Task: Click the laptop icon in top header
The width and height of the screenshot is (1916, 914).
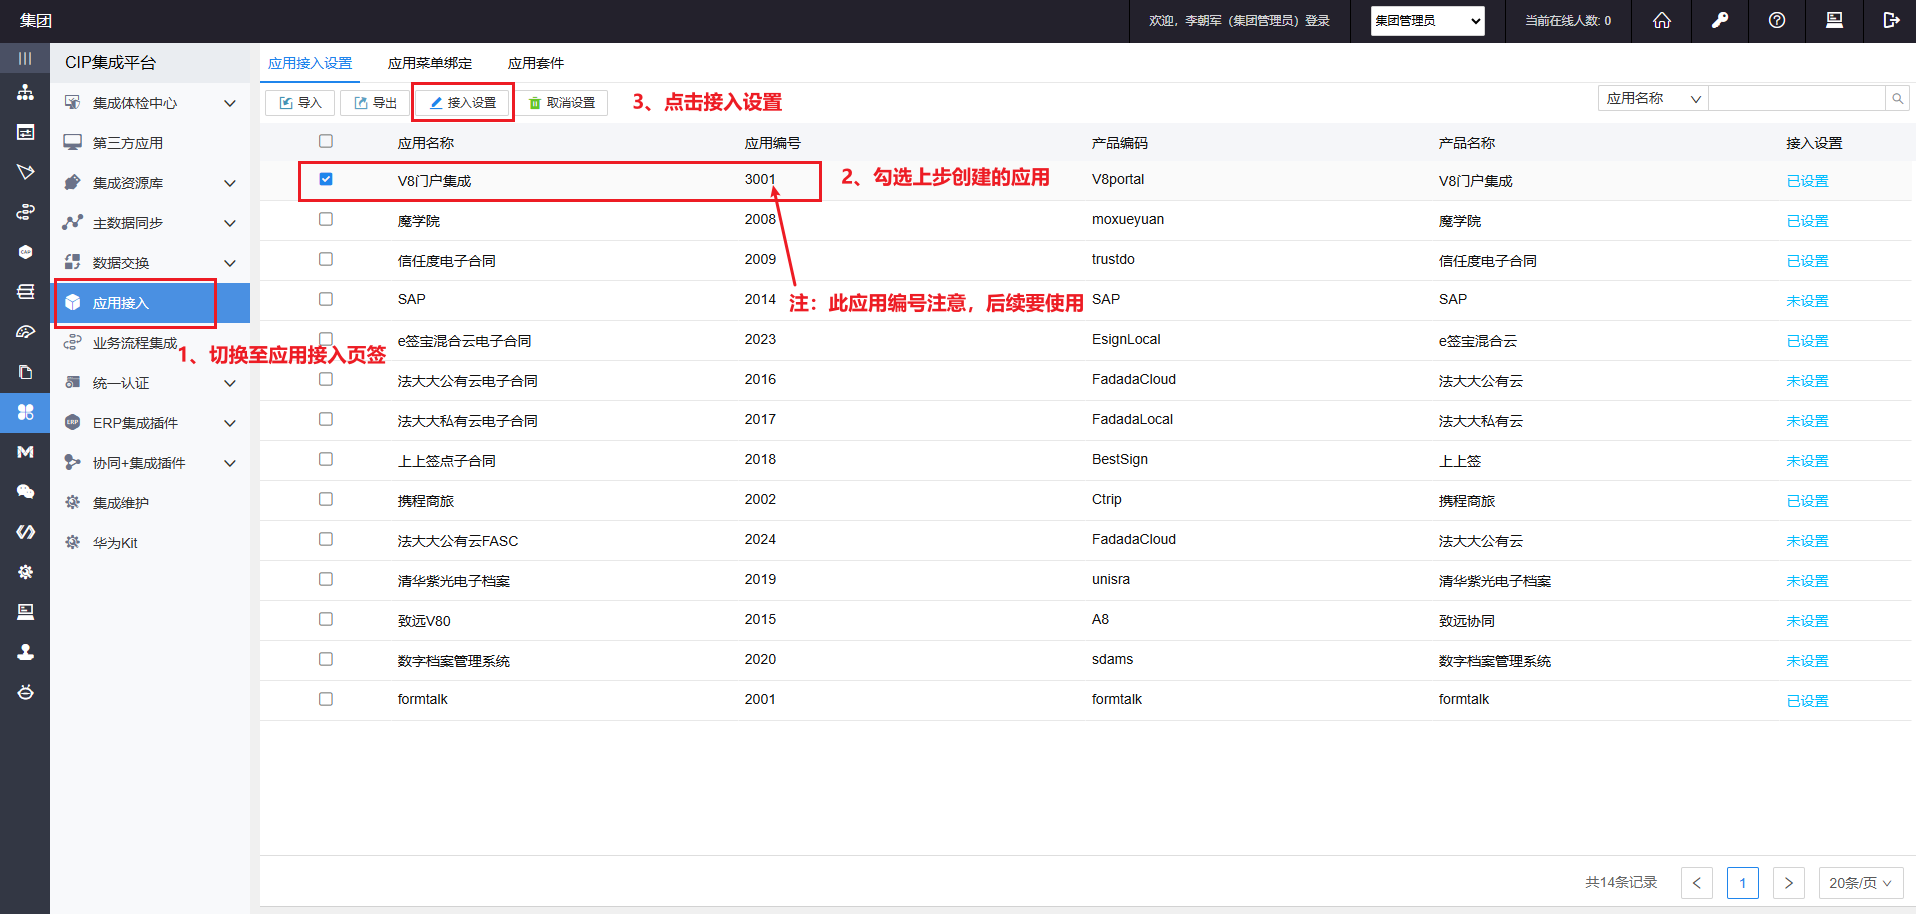Action: click(1834, 20)
